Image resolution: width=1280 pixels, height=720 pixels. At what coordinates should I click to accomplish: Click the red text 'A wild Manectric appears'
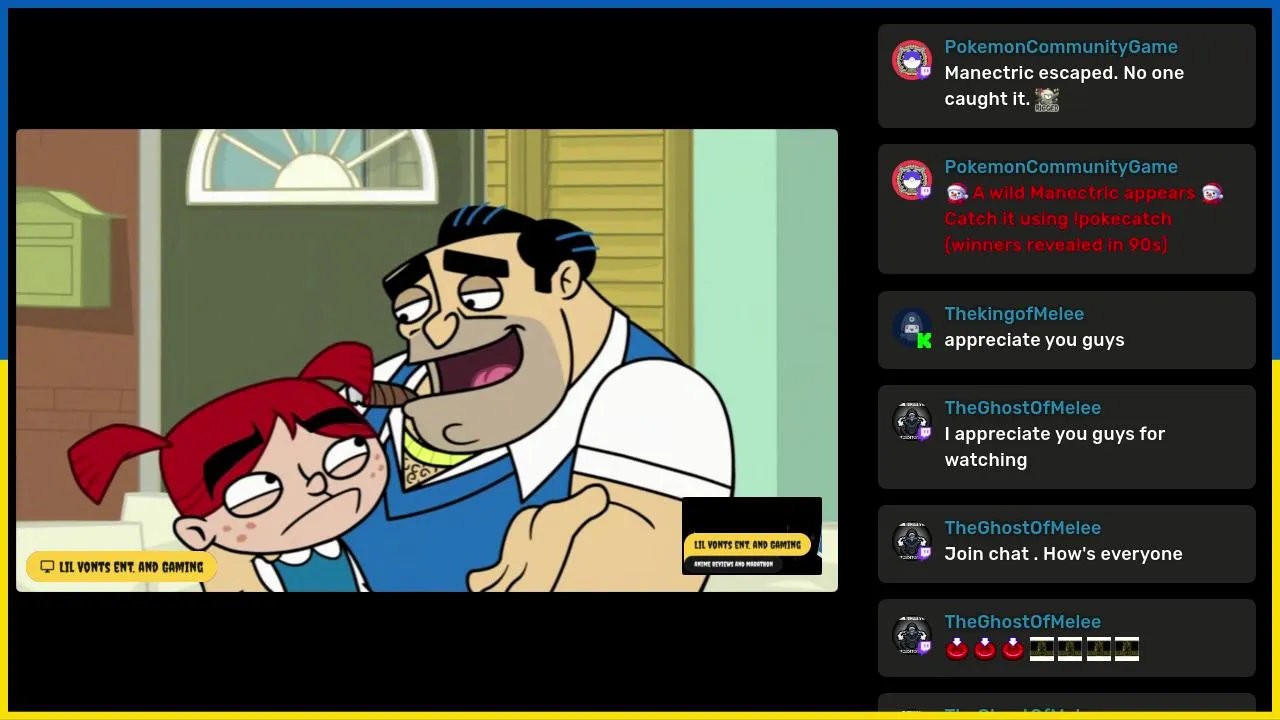[x=1084, y=193]
